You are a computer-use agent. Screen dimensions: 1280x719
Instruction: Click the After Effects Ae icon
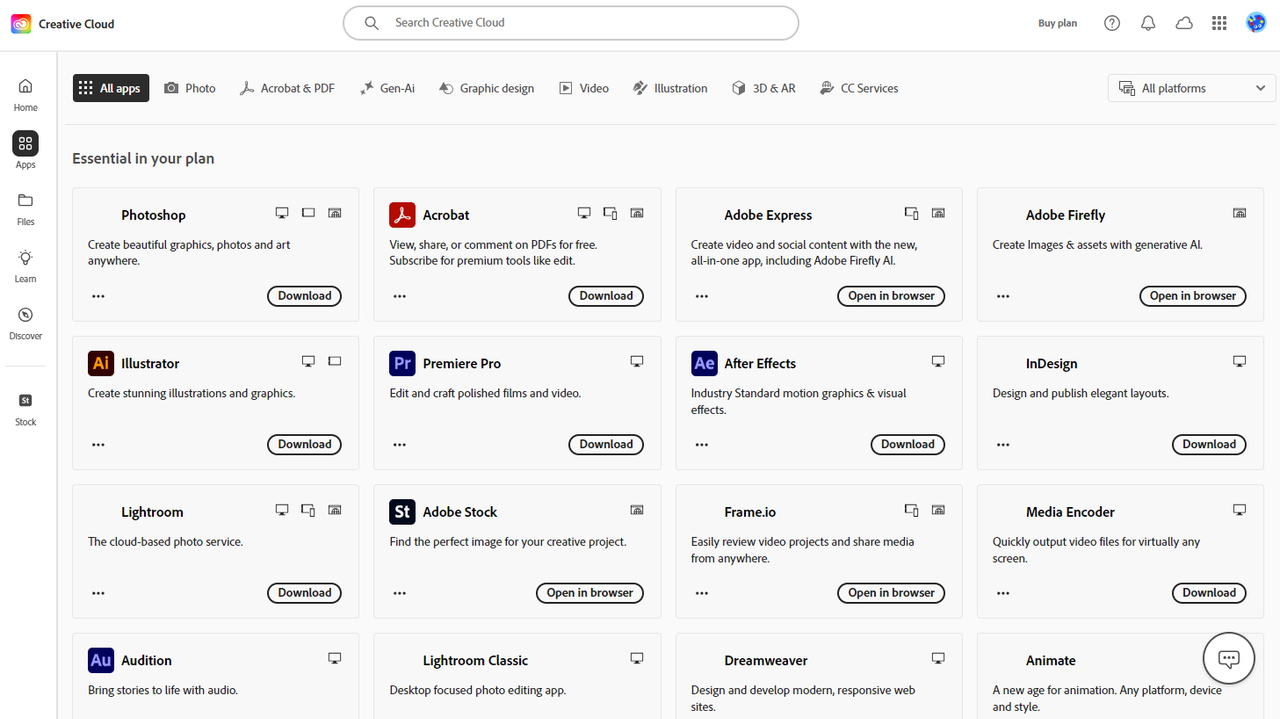[704, 363]
